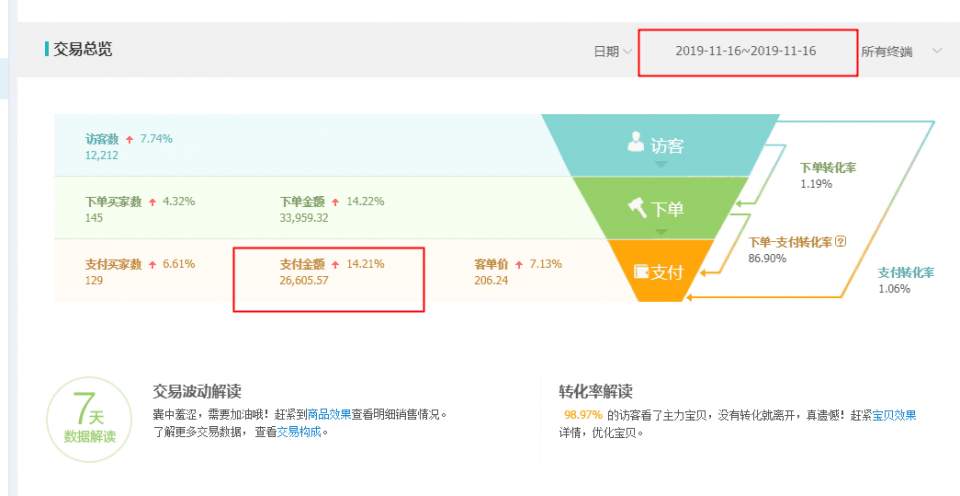Click the help icon beside 下单-支付转化率
The image size is (960, 496).
tap(841, 241)
